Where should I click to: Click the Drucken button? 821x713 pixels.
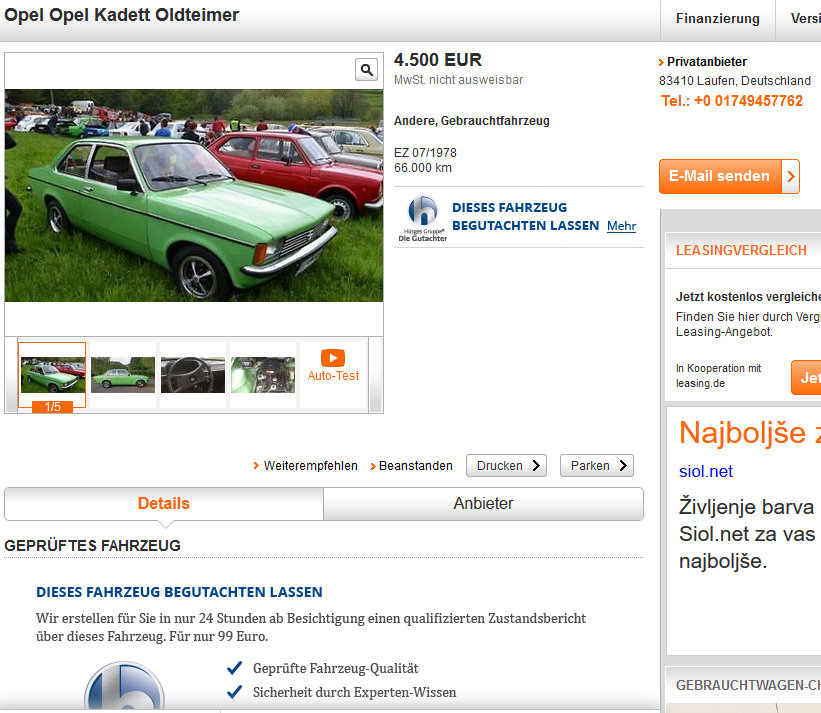506,465
